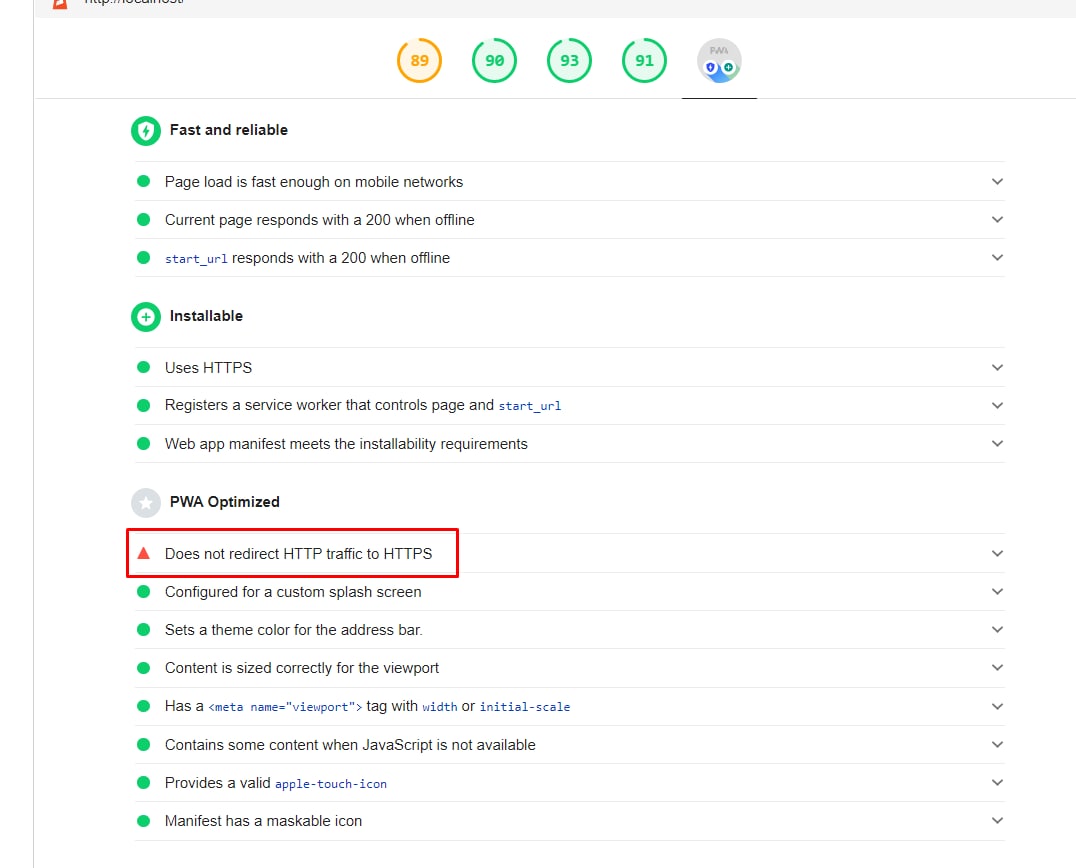Click the Fast and reliable shield icon
The image size is (1076, 868).
point(145,130)
